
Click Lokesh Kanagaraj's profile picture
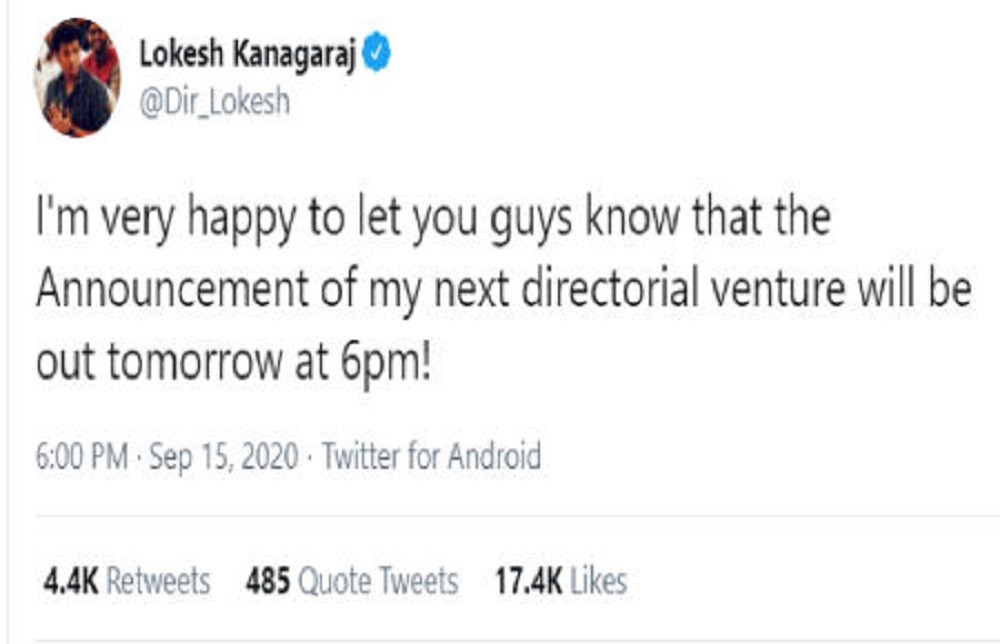pos(78,77)
